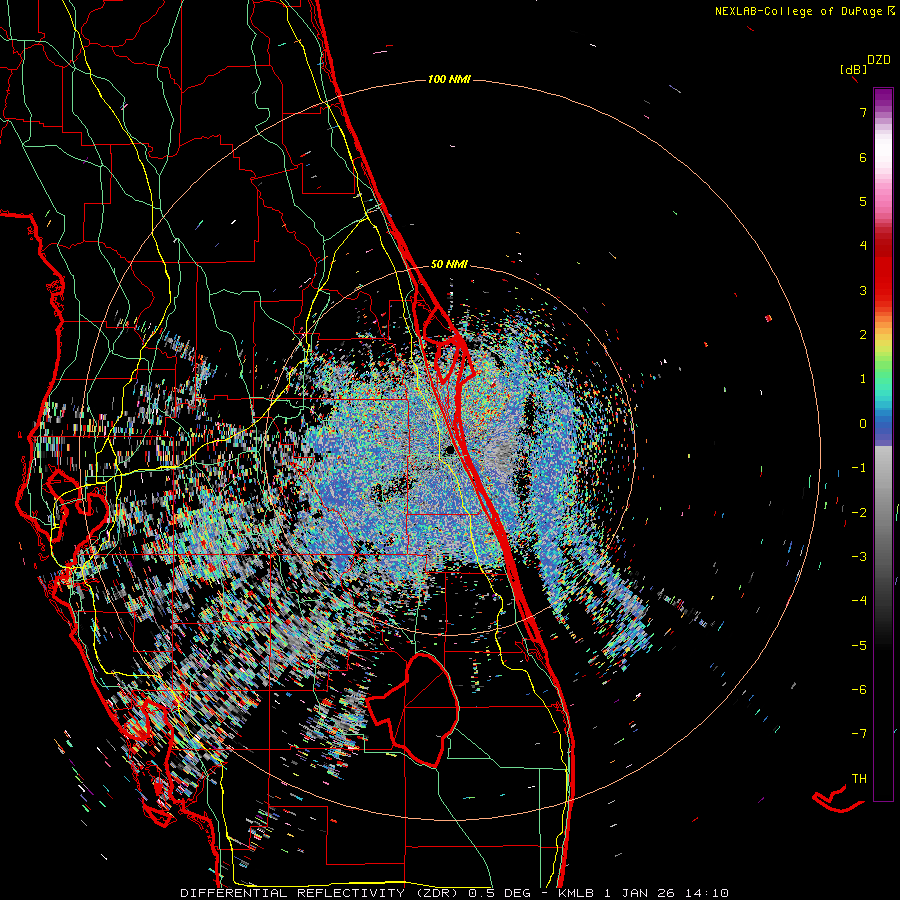
Task: Click the -7 value on the scale
Action: pyautogui.click(x=859, y=734)
